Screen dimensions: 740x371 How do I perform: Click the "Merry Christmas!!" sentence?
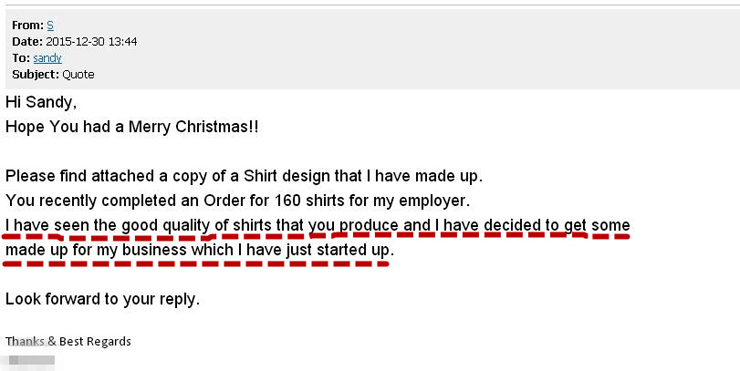[132, 127]
